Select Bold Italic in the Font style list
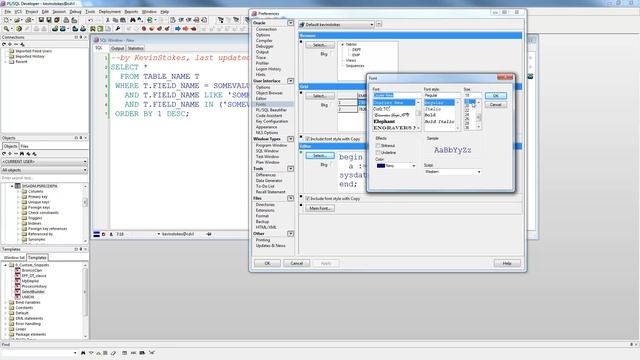 (x=439, y=122)
